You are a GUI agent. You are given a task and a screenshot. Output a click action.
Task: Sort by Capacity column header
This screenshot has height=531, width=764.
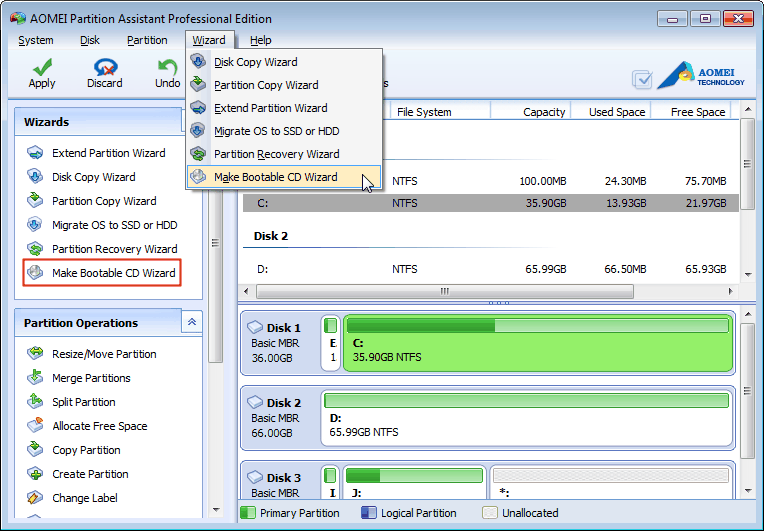point(531,112)
